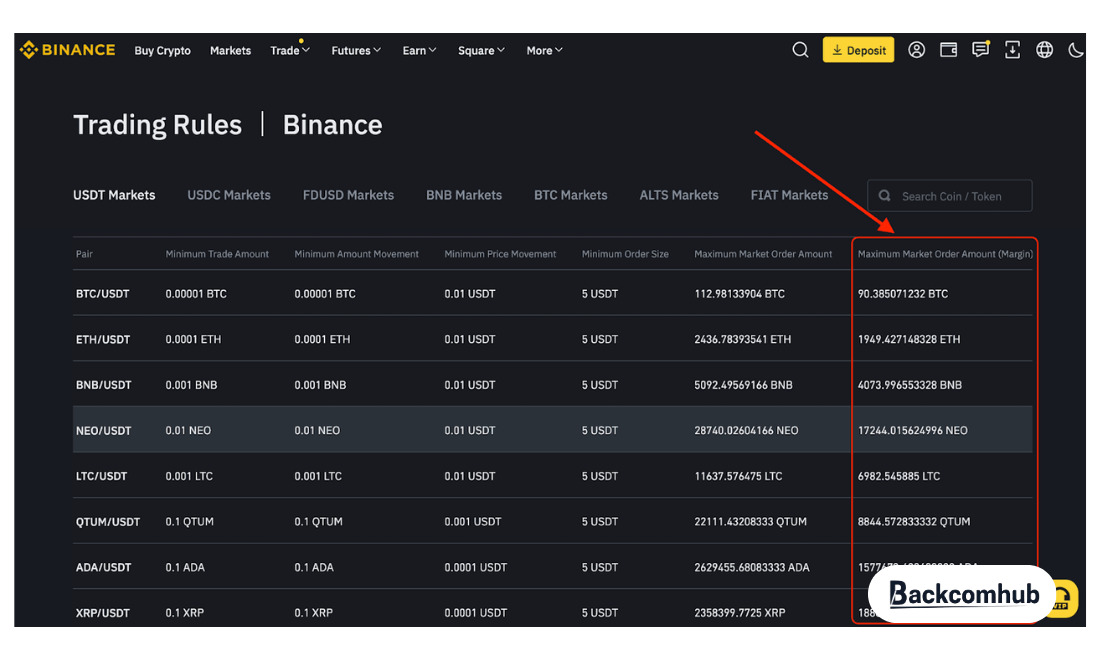
Task: Expand the Trade dropdown menu
Action: (290, 50)
